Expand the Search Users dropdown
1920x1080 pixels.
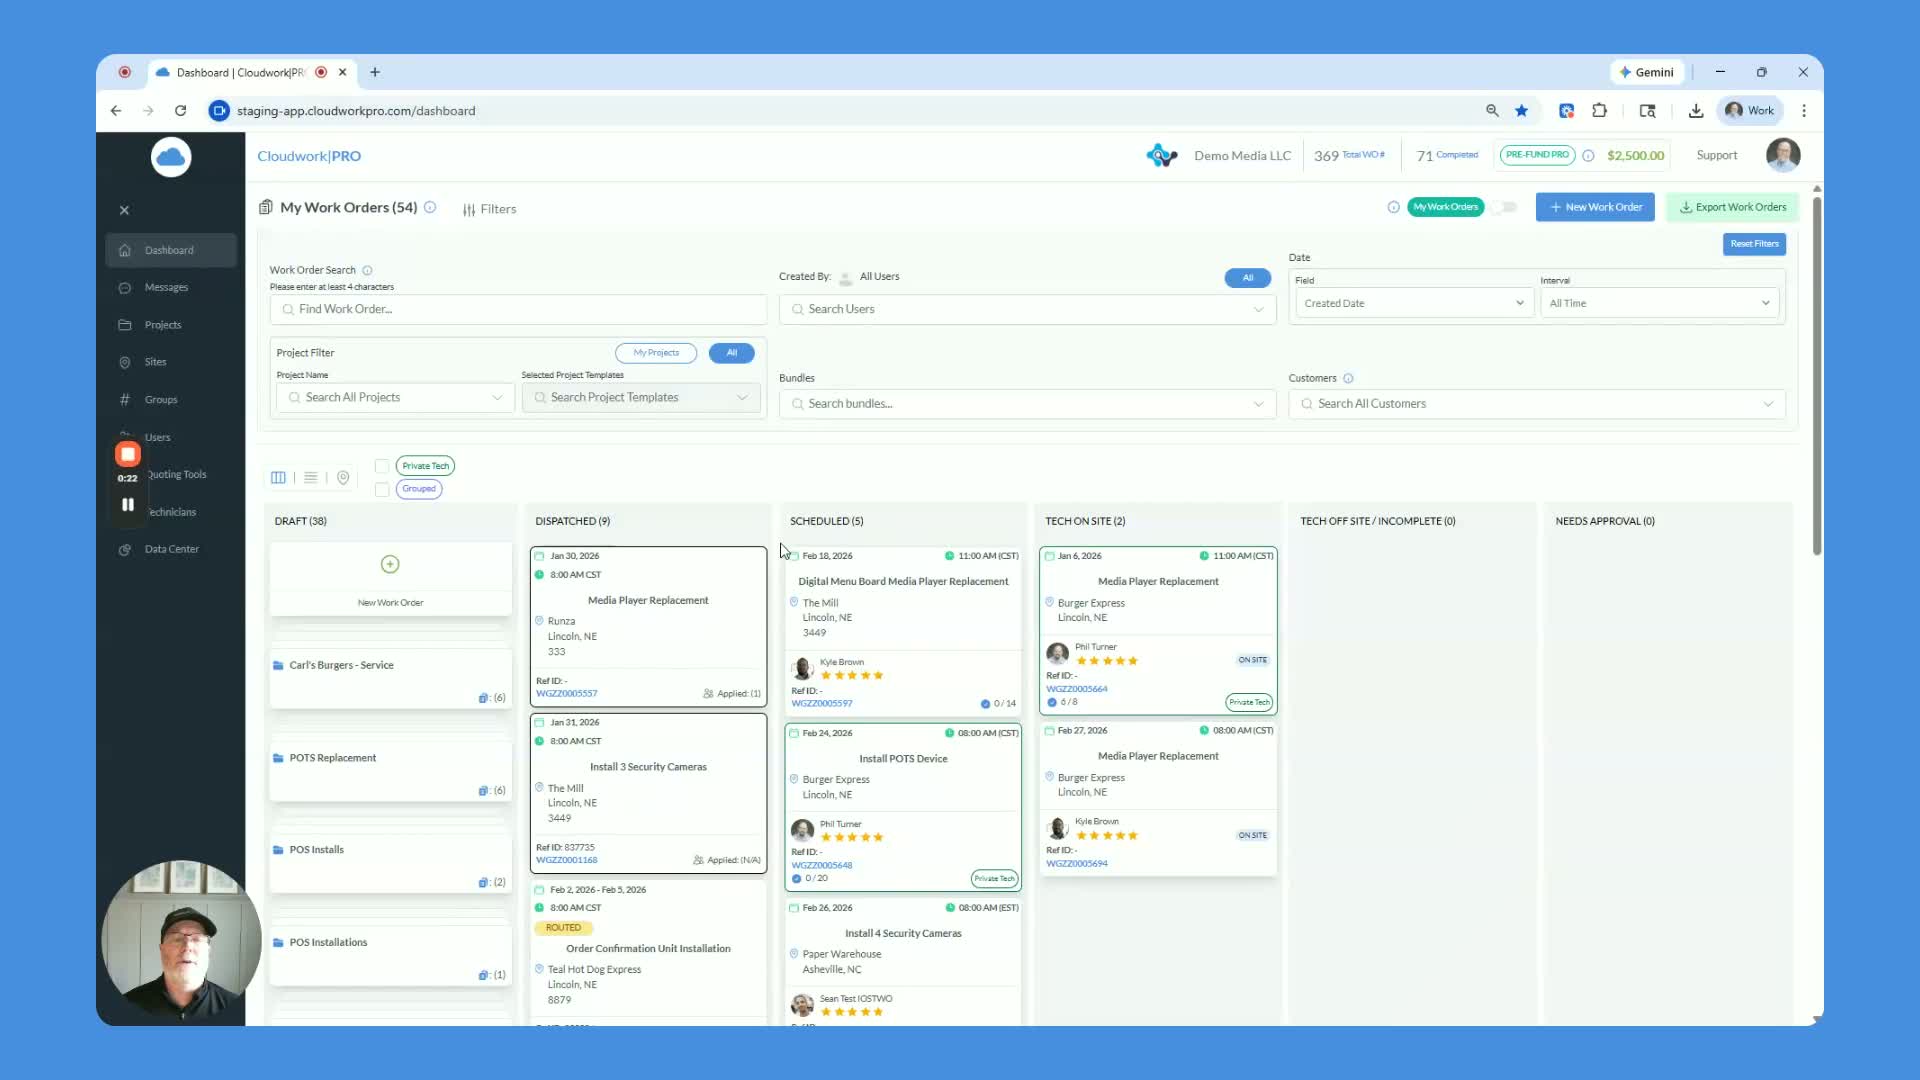tap(1027, 309)
